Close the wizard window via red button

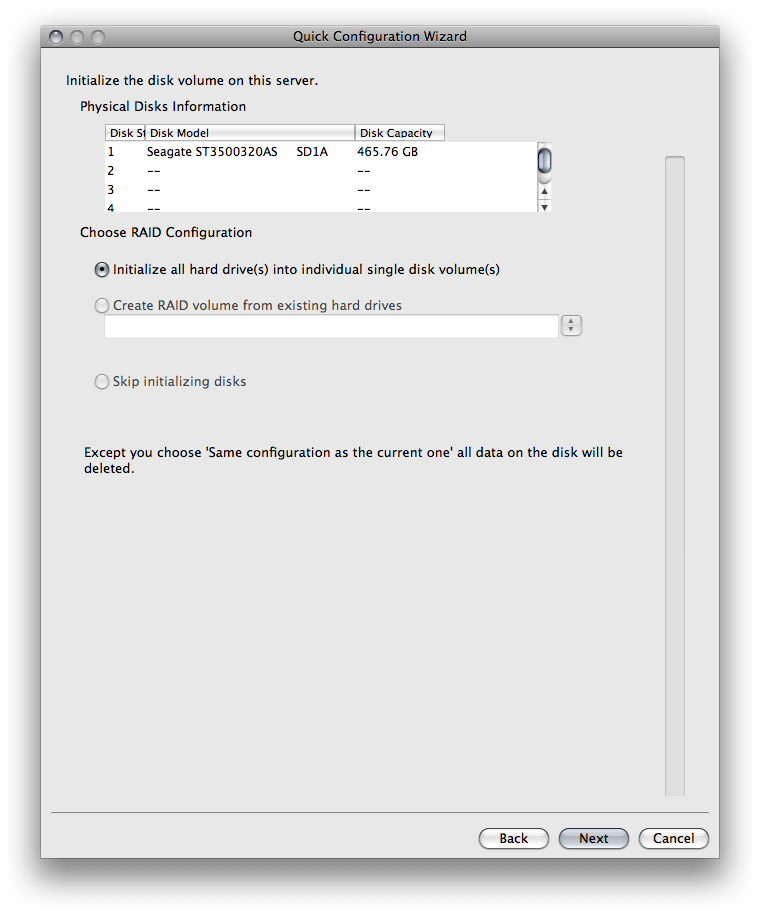(x=56, y=37)
